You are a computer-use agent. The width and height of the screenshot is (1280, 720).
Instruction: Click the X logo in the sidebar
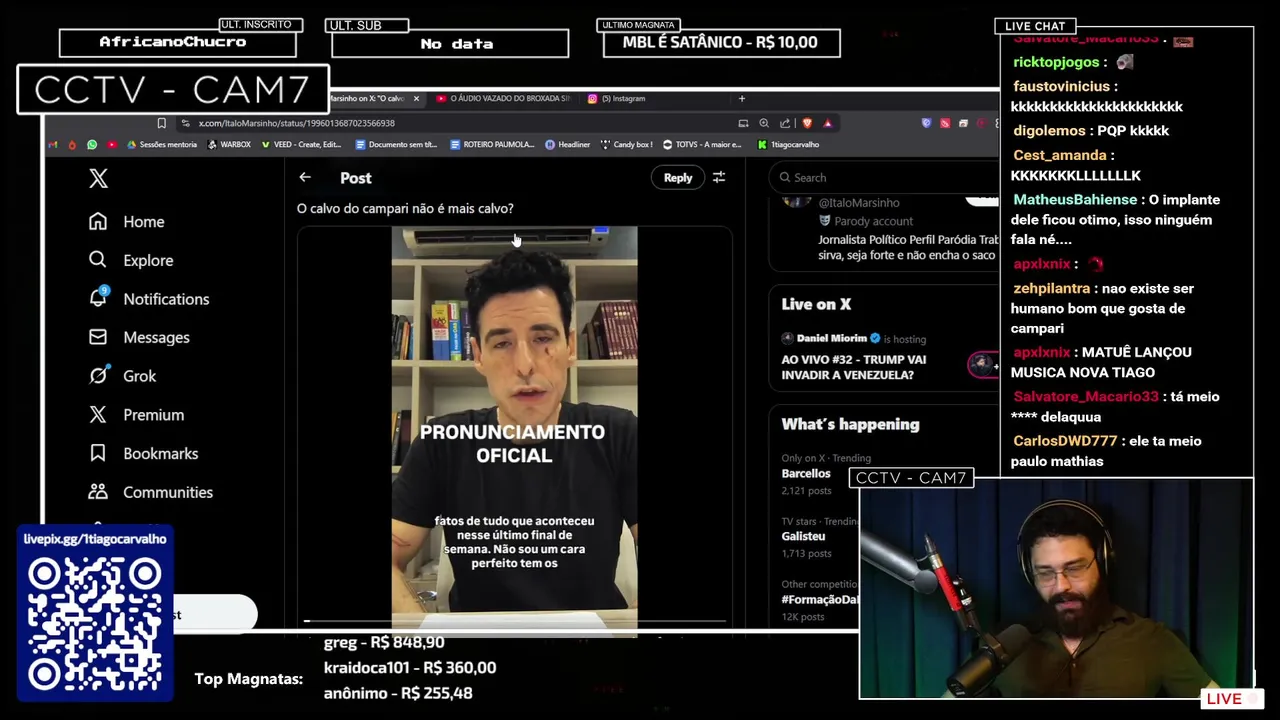coord(98,178)
